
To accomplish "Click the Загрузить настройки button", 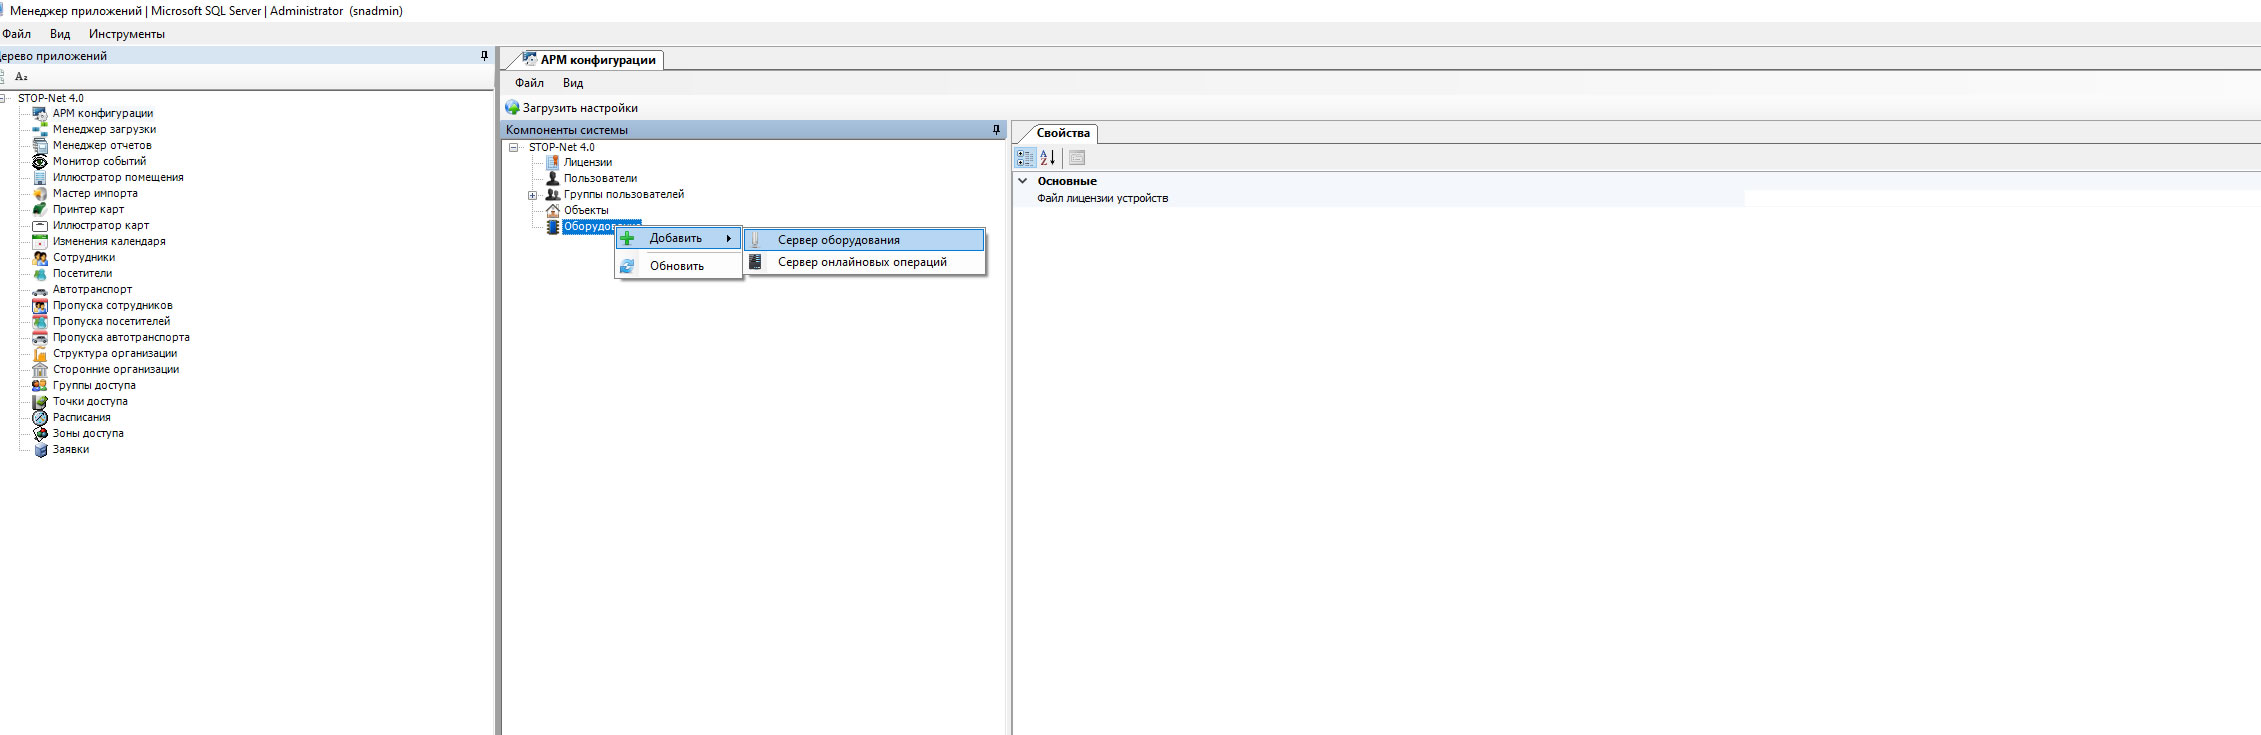I will click(x=571, y=108).
